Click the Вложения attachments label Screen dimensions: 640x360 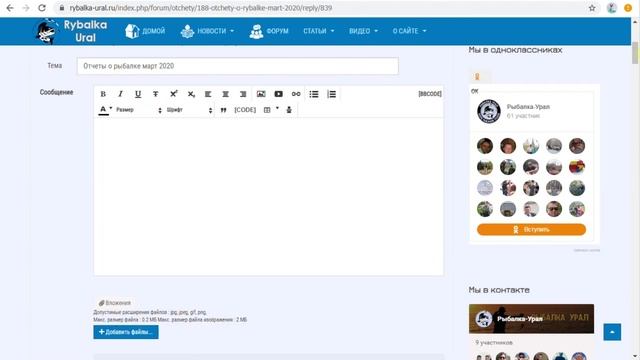coord(115,303)
